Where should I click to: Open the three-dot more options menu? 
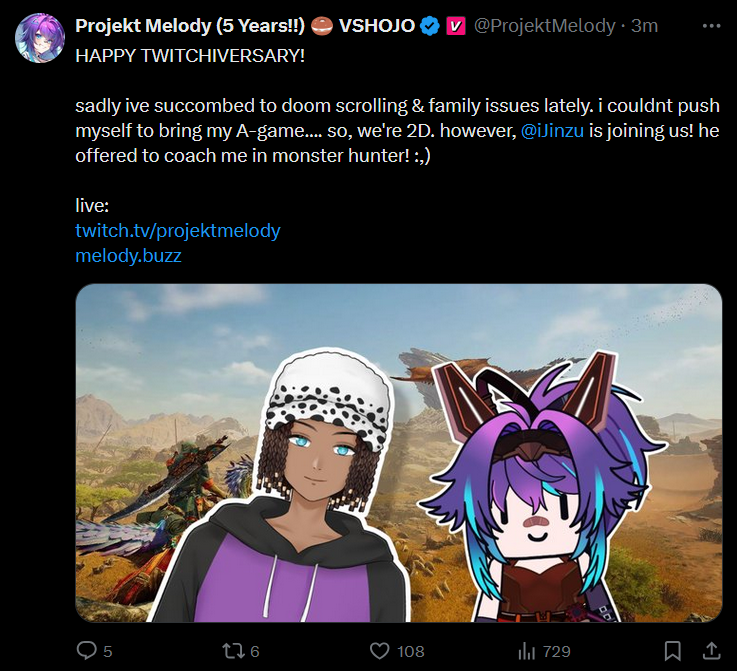[x=711, y=26]
